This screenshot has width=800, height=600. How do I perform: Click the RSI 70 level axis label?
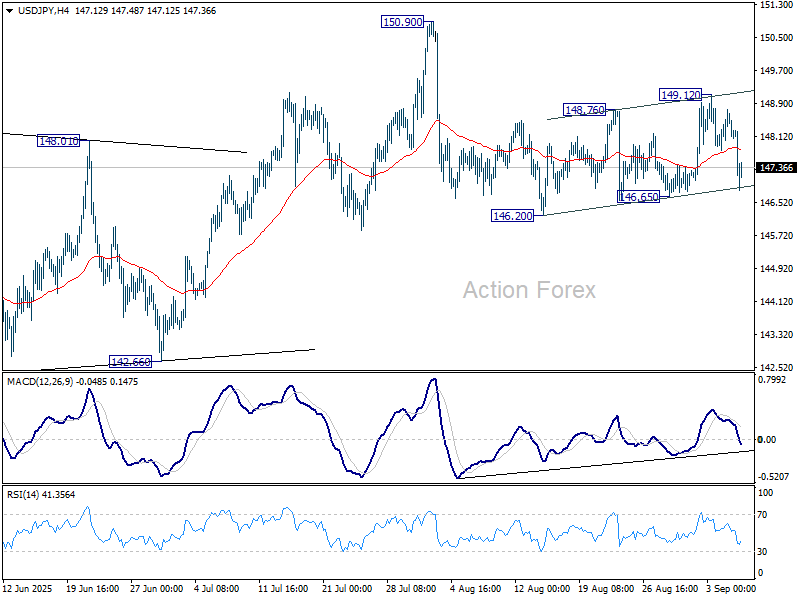coord(762,515)
